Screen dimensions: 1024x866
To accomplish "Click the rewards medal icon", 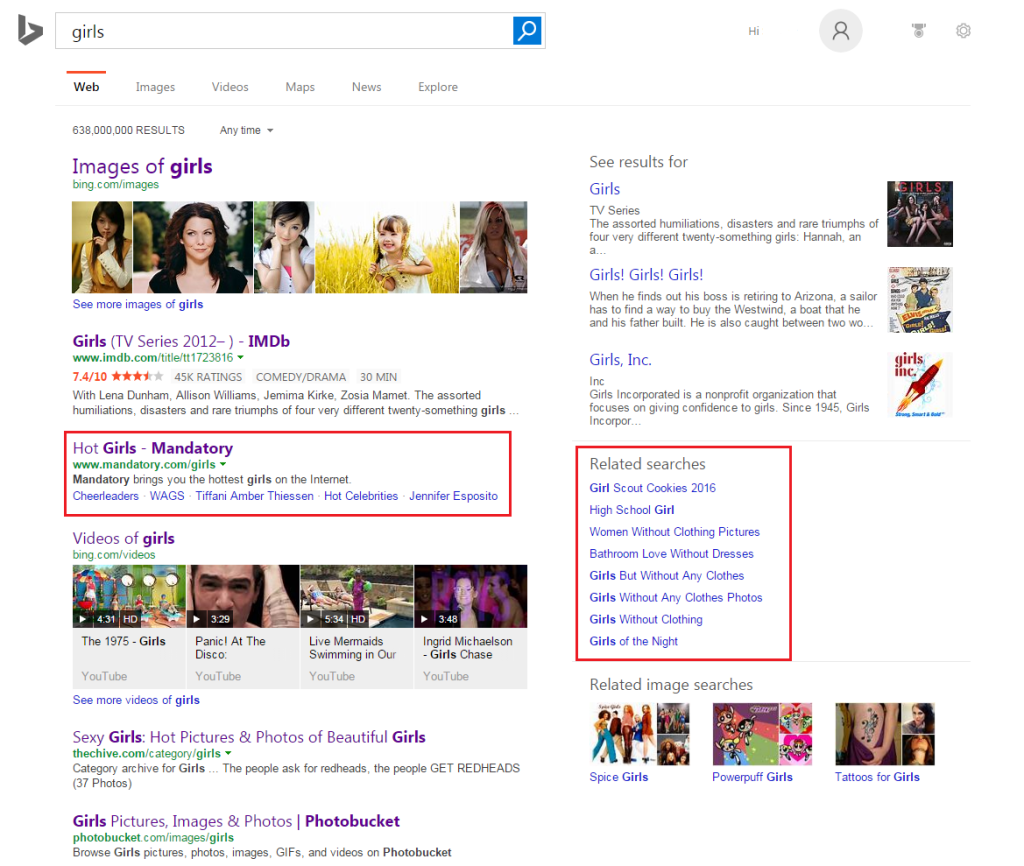I will pyautogui.click(x=919, y=31).
